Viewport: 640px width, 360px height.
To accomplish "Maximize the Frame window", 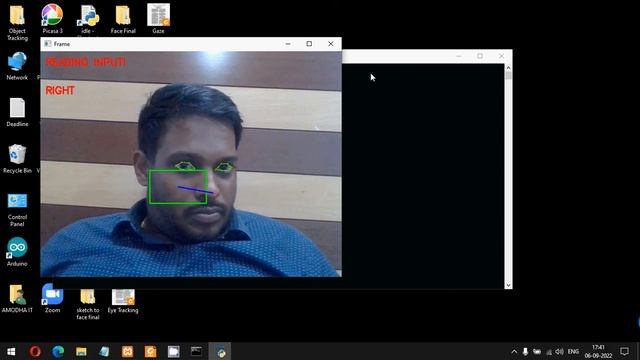I will (x=309, y=44).
